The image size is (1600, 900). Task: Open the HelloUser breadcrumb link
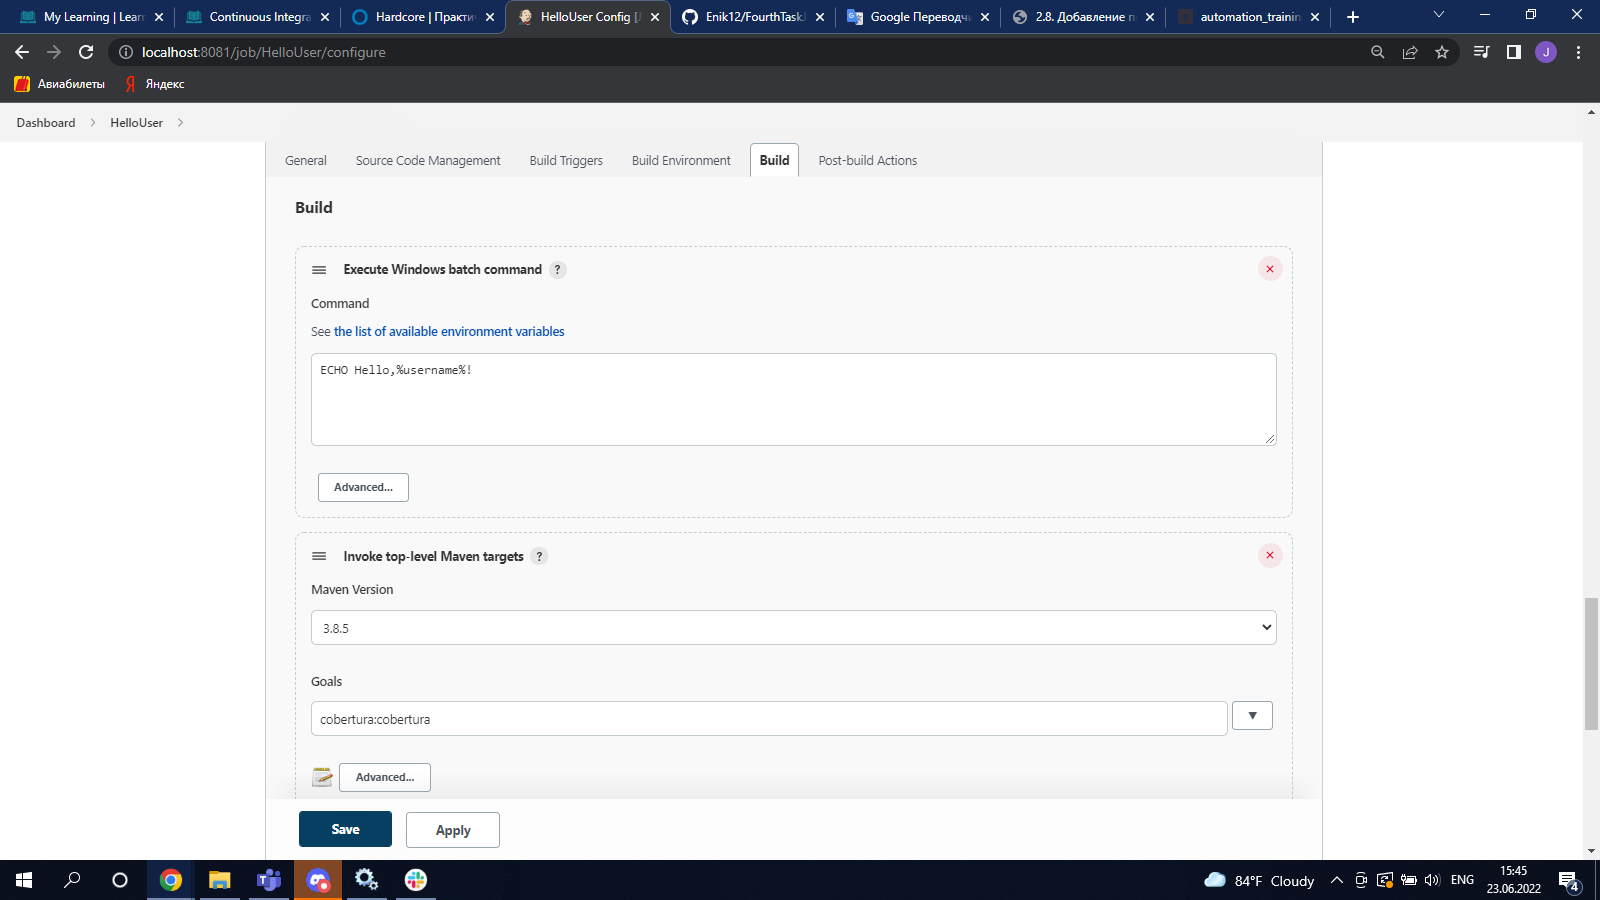[136, 123]
